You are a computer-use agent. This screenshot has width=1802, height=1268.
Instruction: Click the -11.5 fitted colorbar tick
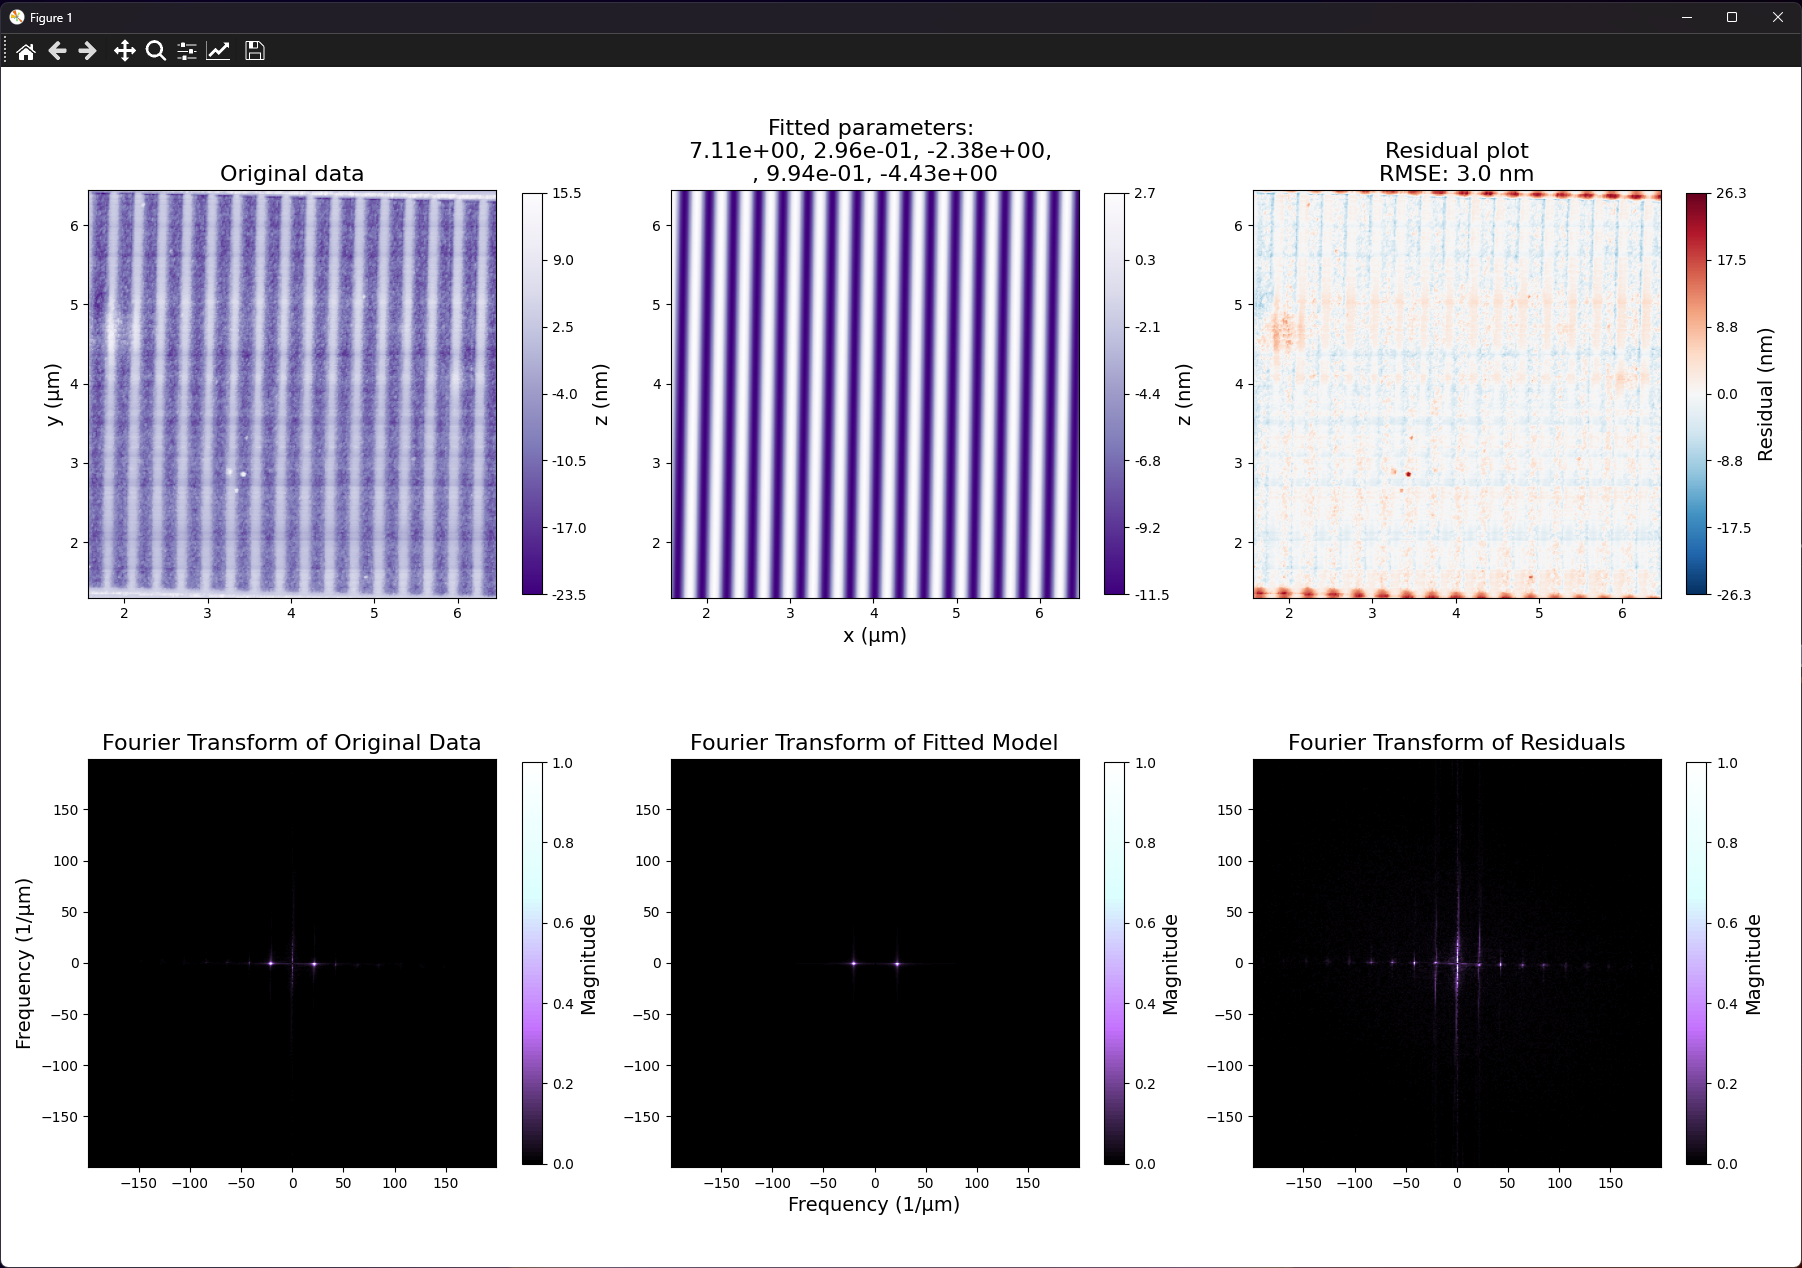[x=1151, y=595]
